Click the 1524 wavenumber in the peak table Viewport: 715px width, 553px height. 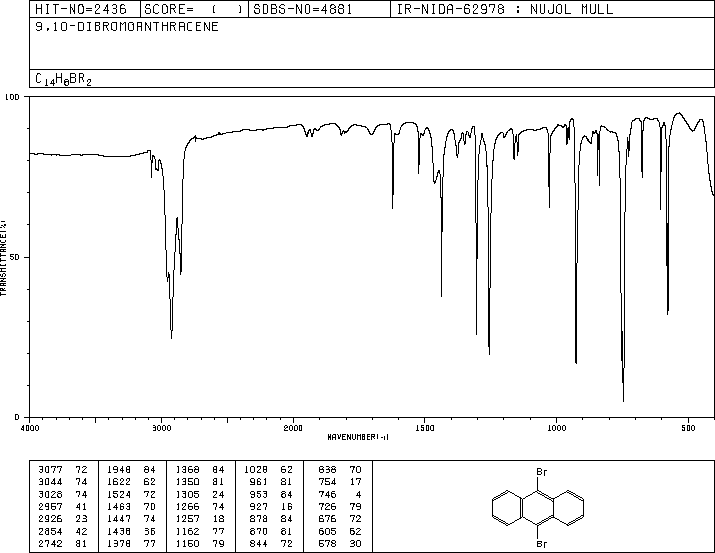click(x=119, y=494)
